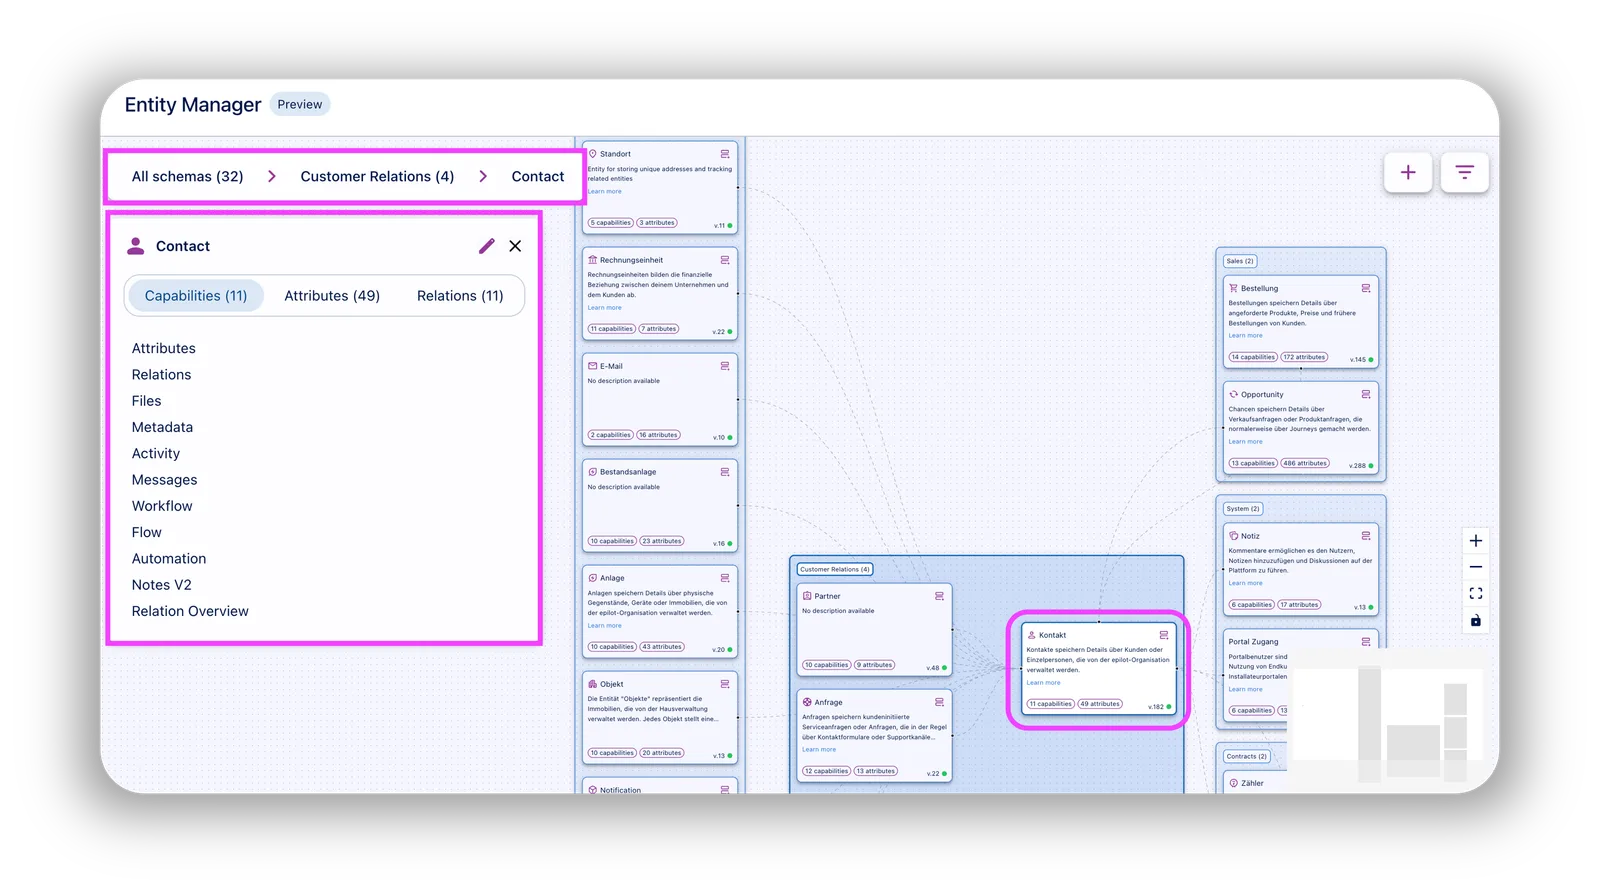Viewport: 1600px width, 891px height.
Task: Click the Contact breadcrumb item
Action: 538,176
